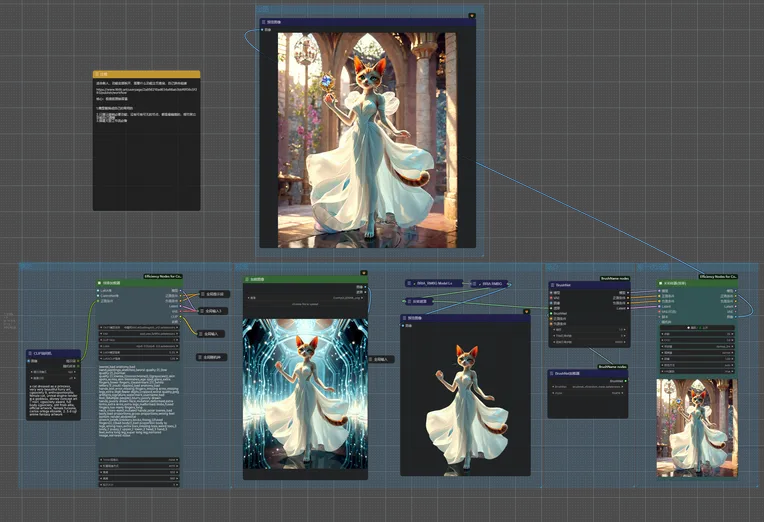
Task: Click the fox badge on the top preview image node
Action: (472, 16)
